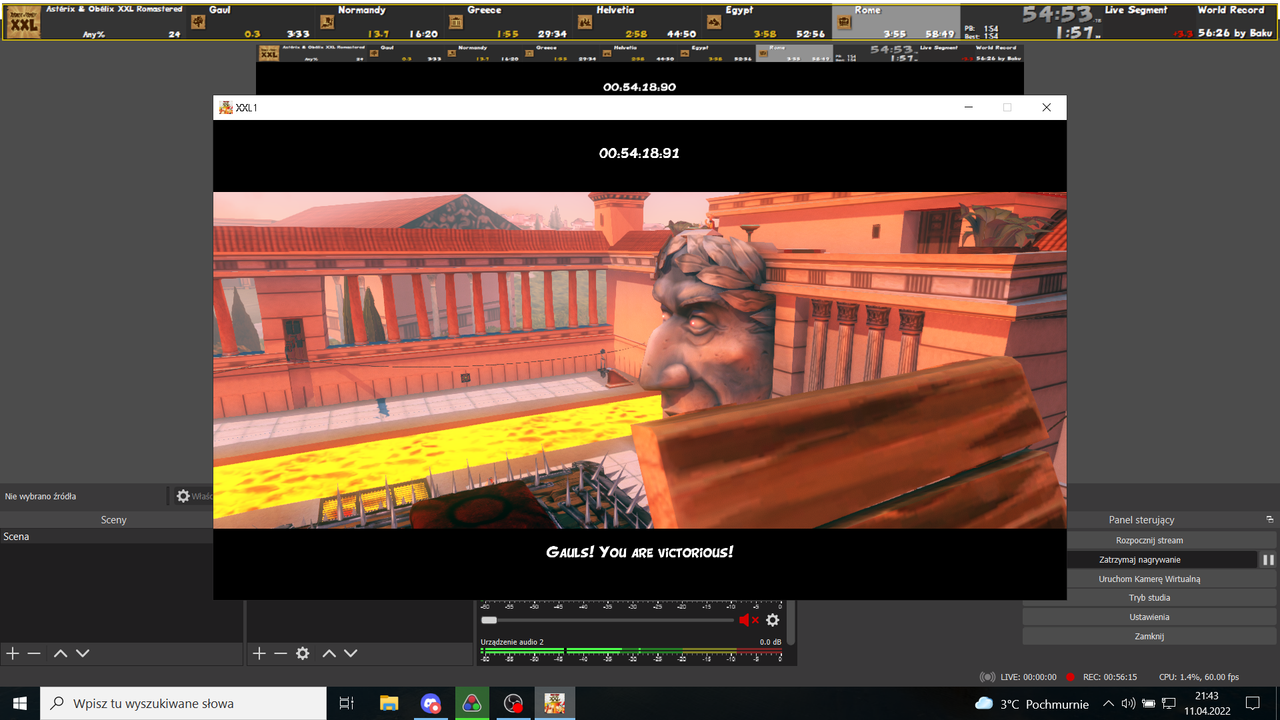The image size is (1280, 720).
Task: Open the Windows notification center
Action: pyautogui.click(x=1253, y=704)
